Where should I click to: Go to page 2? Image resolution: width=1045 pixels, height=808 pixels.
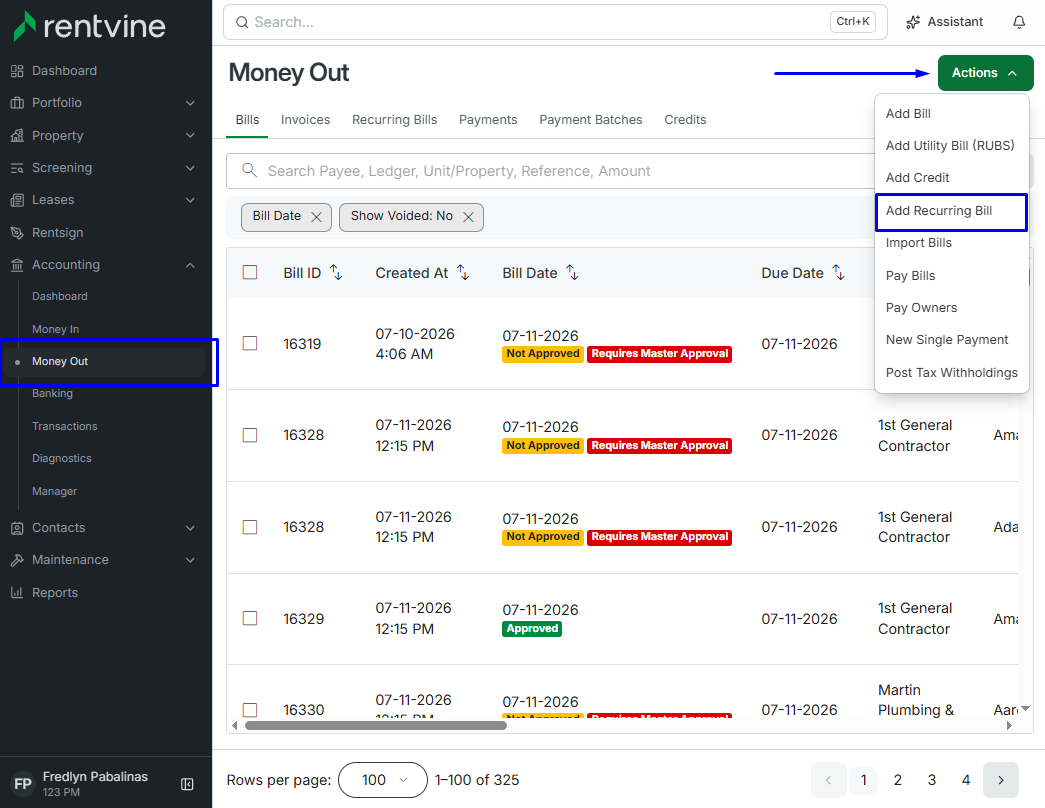898,780
